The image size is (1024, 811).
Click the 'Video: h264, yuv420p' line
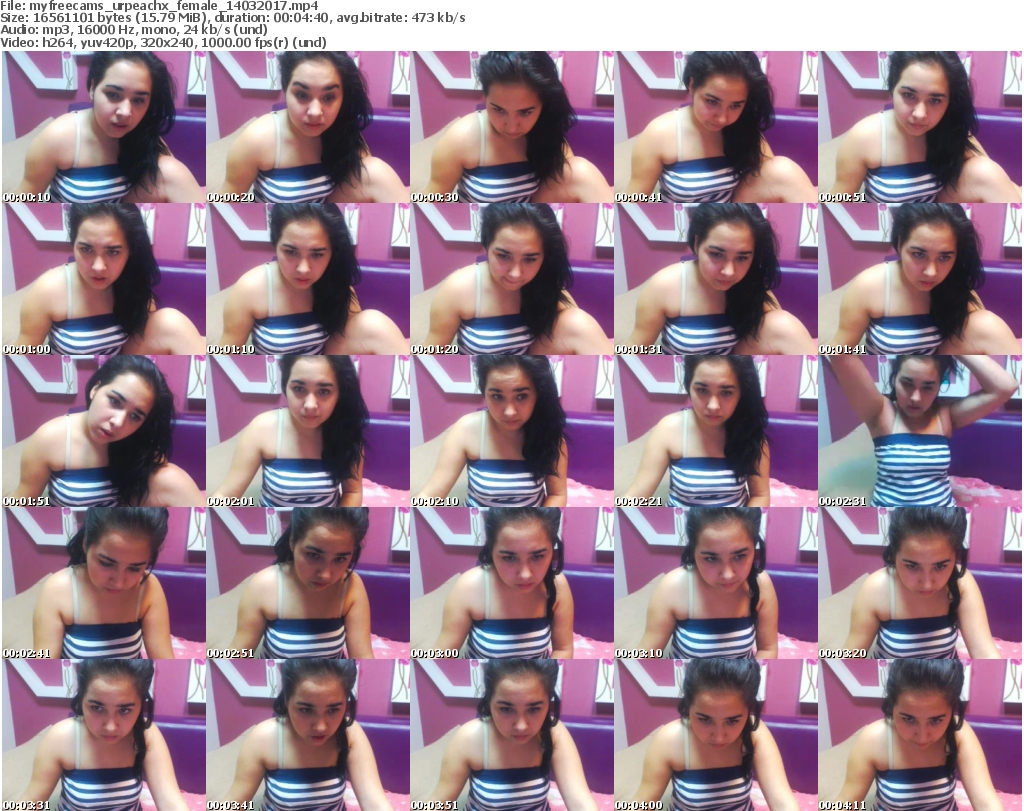(x=163, y=42)
